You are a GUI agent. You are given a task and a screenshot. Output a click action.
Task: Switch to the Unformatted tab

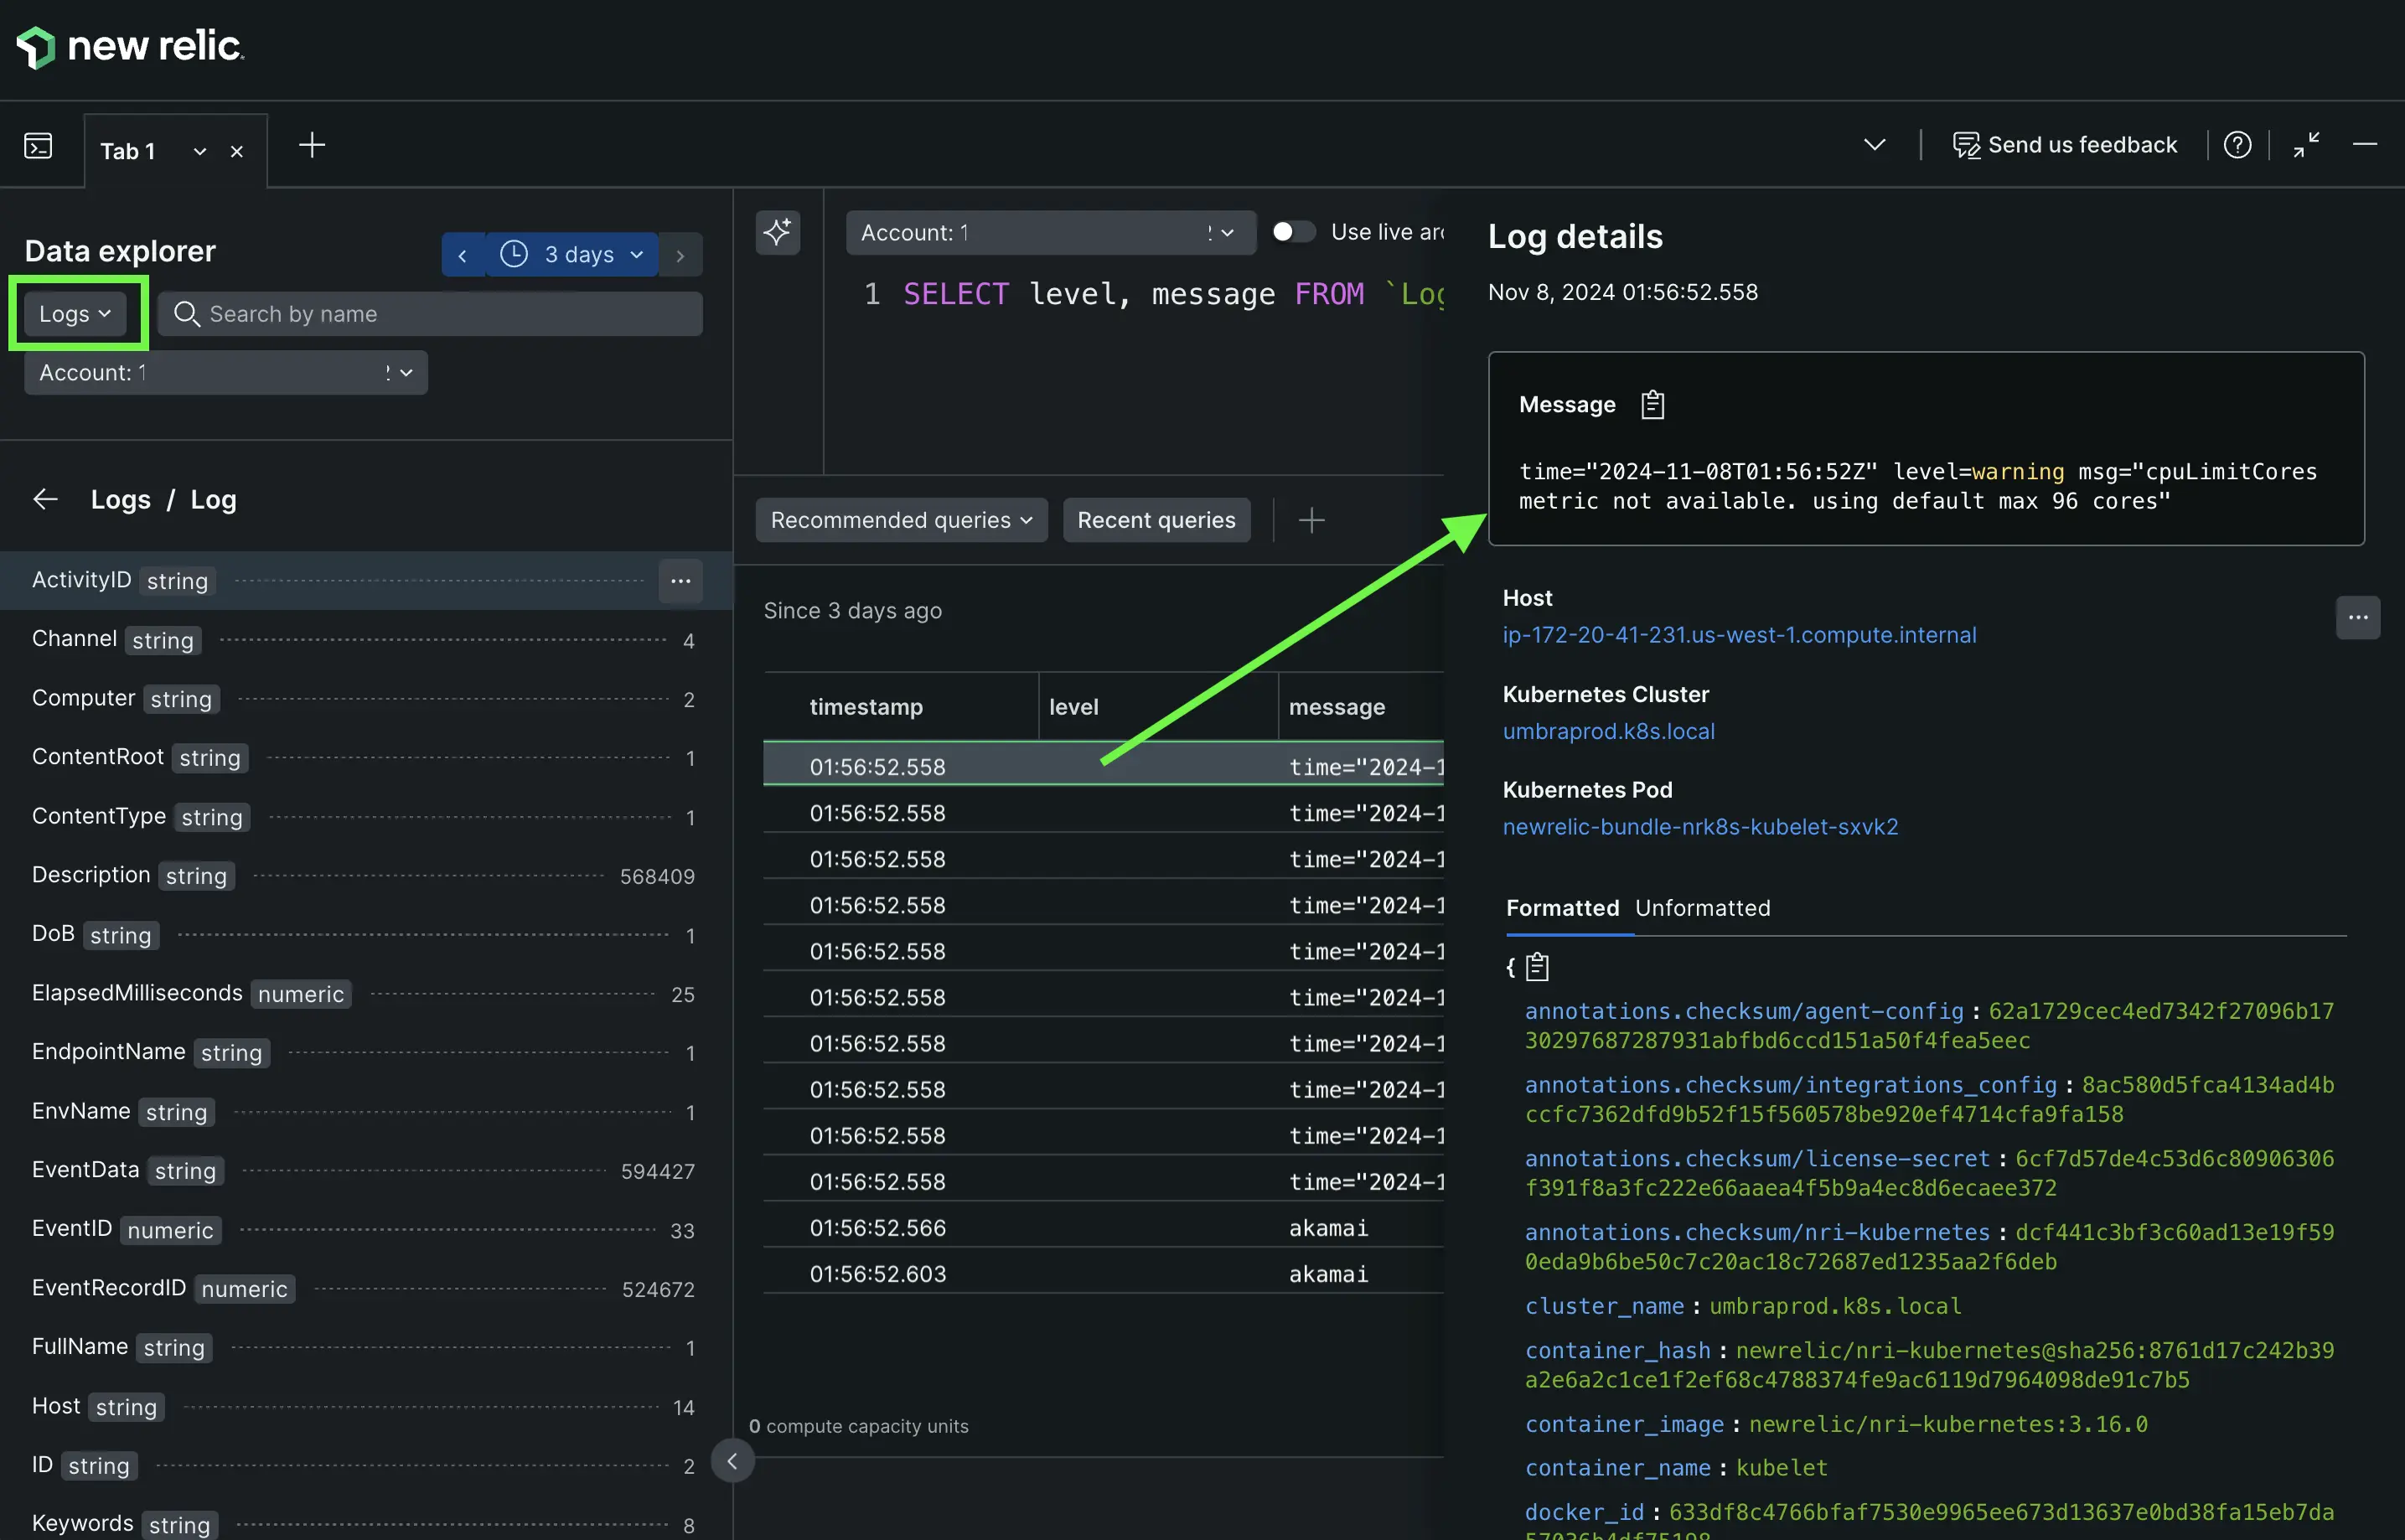(1703, 908)
